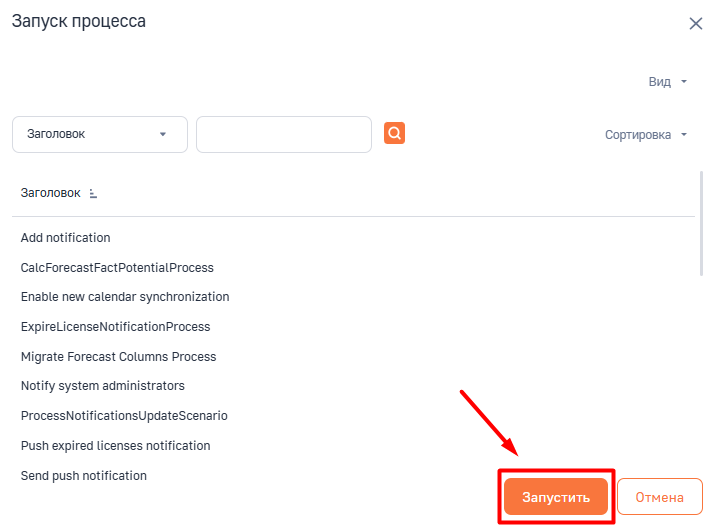Image resolution: width=717 pixels, height=527 pixels.
Task: Close the Запуск процесса dialog
Action: 696,23
